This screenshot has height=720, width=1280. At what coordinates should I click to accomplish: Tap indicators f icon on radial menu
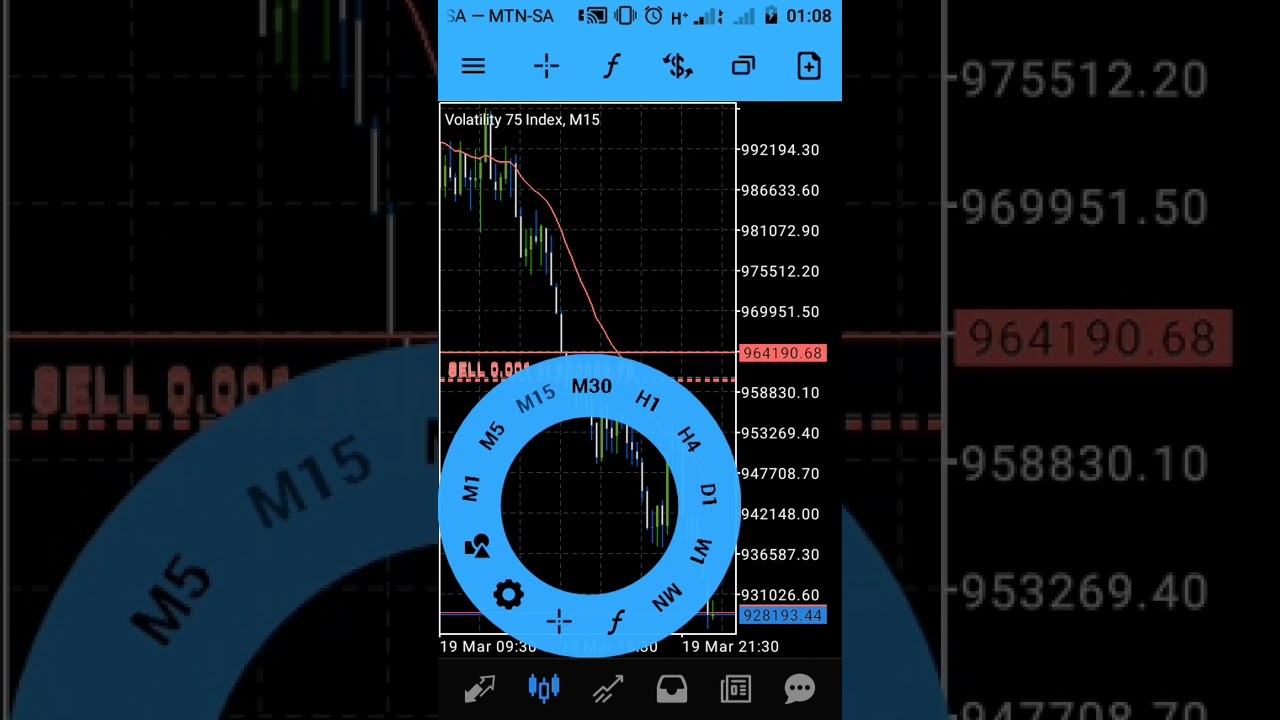[616, 622]
